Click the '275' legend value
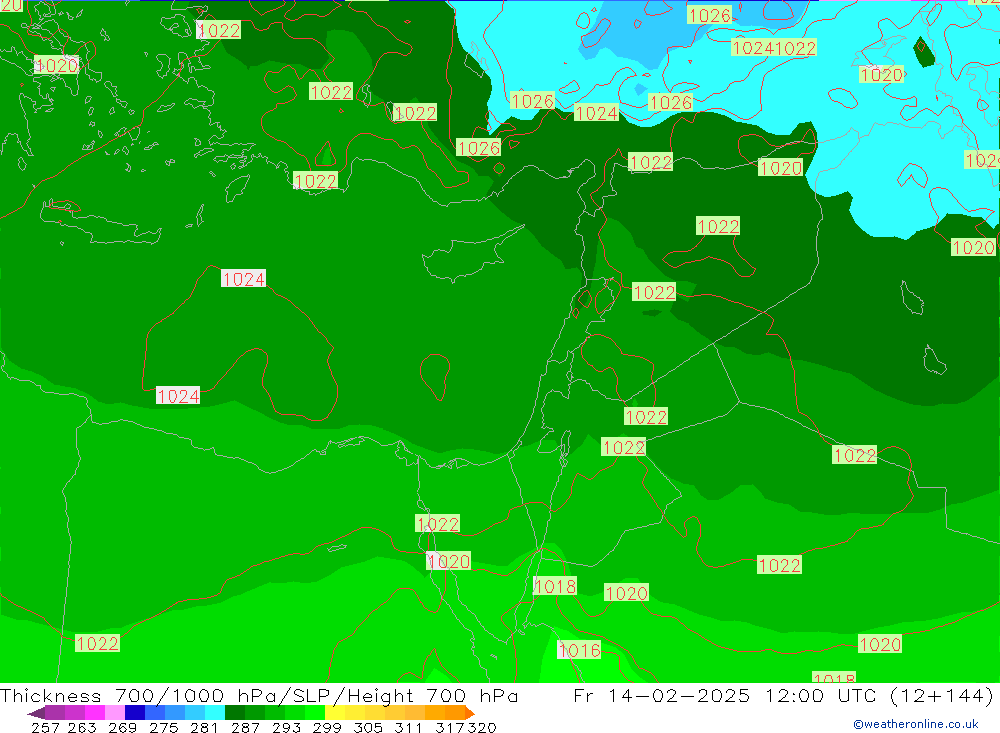Viewport: 1000px width, 733px height. [163, 727]
